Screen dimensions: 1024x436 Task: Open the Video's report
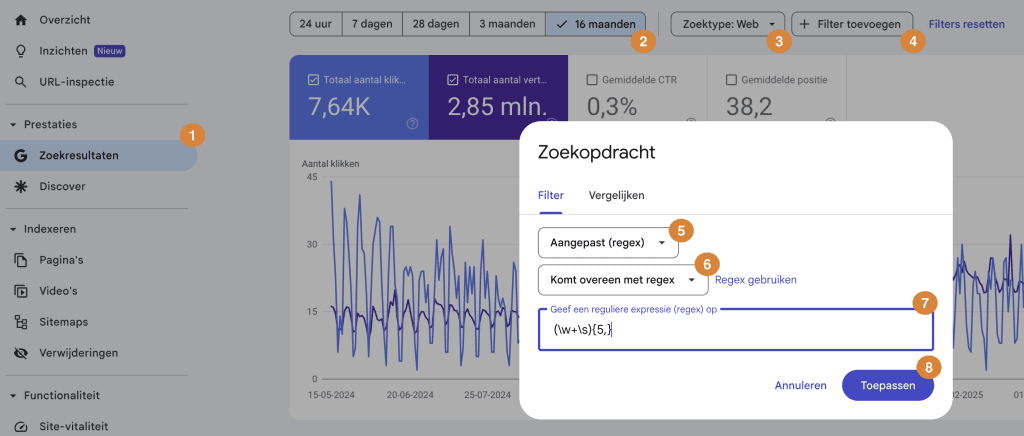(58, 291)
